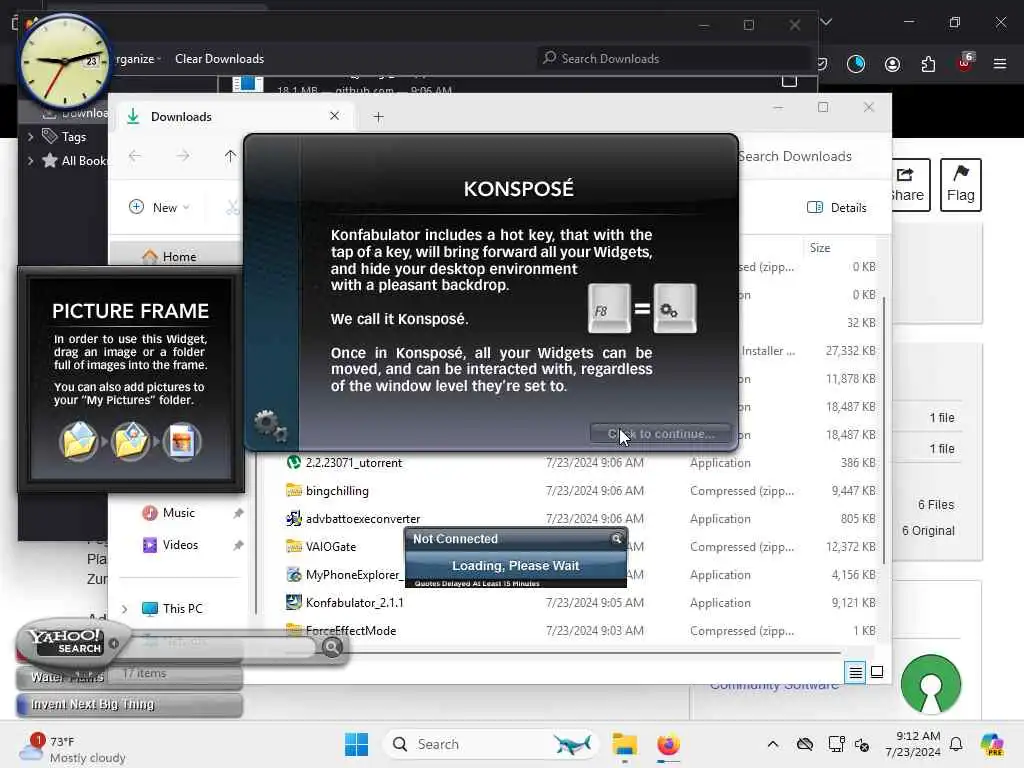Click File Explorer vertical scrollbar
The height and width of the screenshot is (768, 1024).
click(884, 431)
